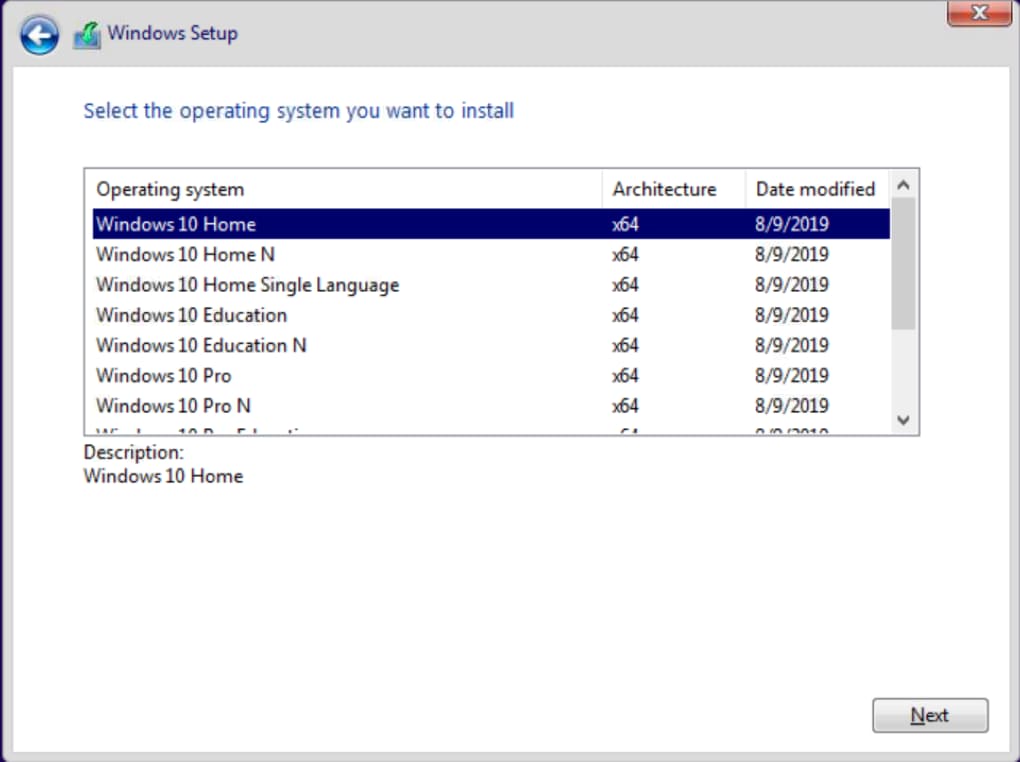
Task: Click the Date modified column header
Action: (x=815, y=189)
